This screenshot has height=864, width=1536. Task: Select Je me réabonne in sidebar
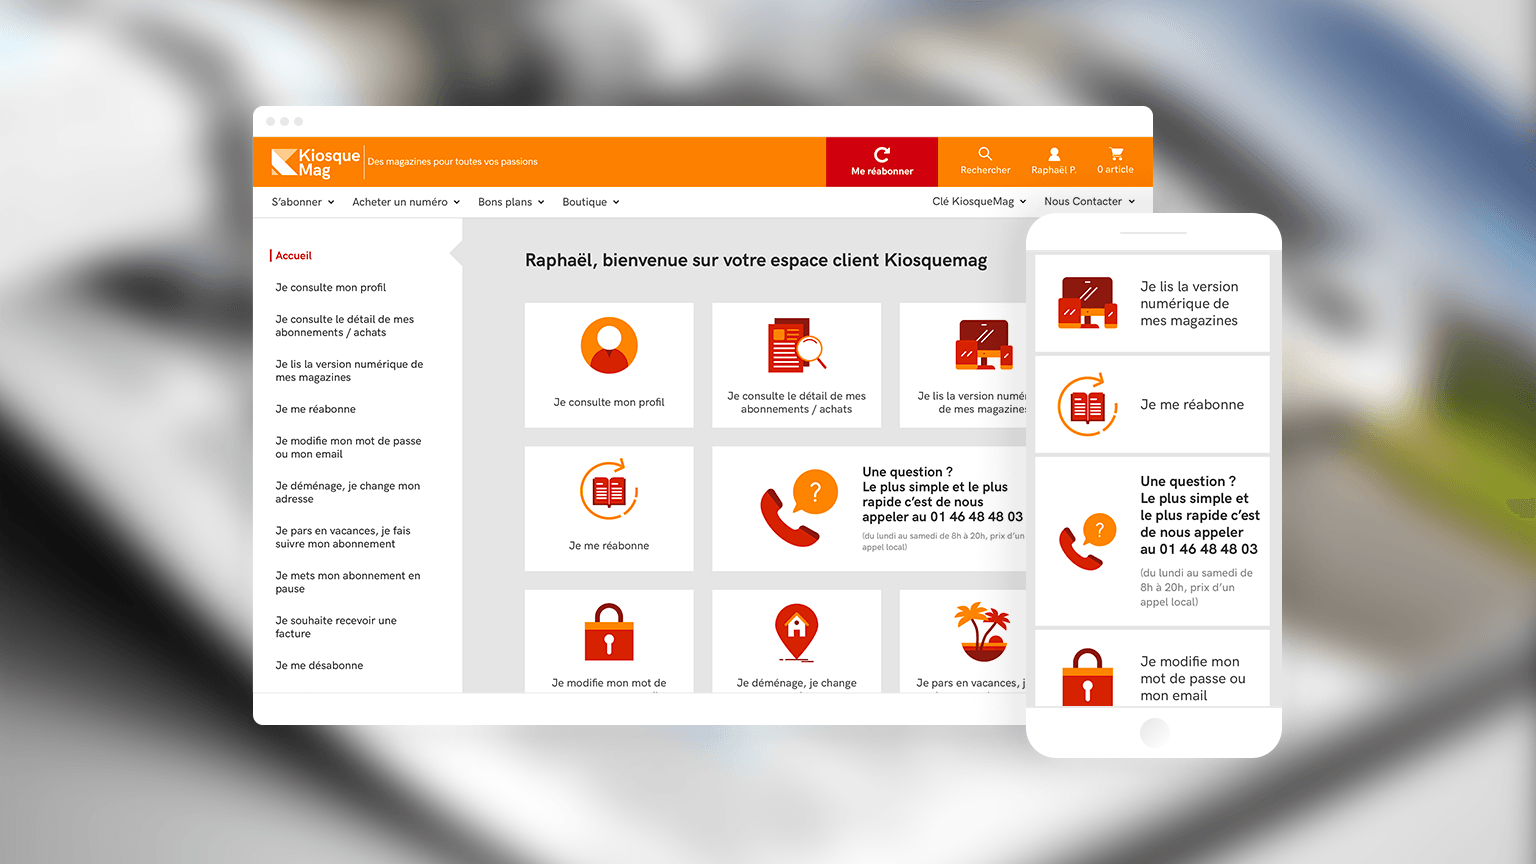click(316, 409)
